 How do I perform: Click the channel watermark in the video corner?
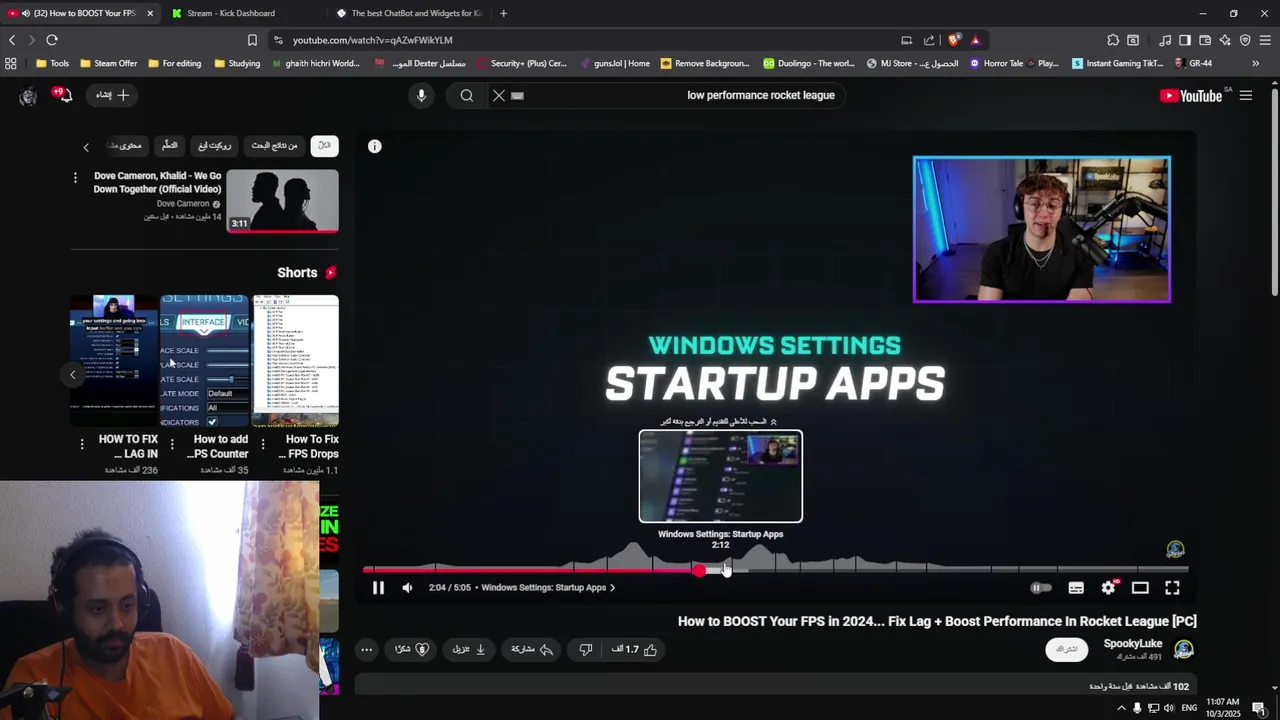point(1175,549)
